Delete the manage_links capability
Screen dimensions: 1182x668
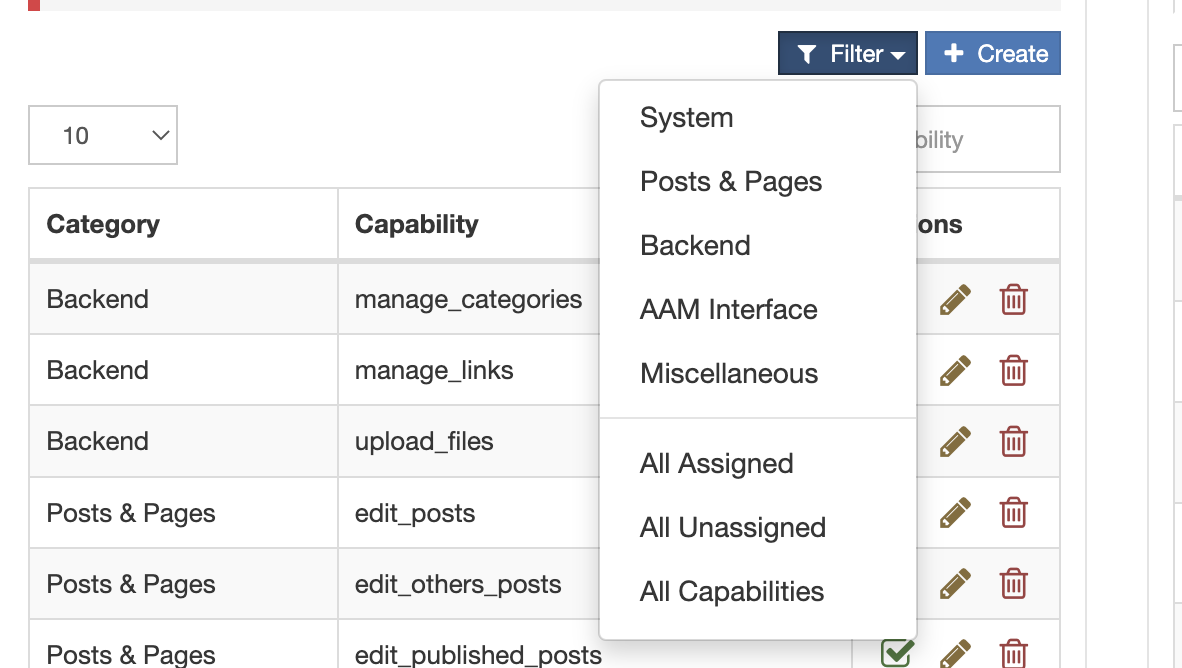[x=1013, y=370]
